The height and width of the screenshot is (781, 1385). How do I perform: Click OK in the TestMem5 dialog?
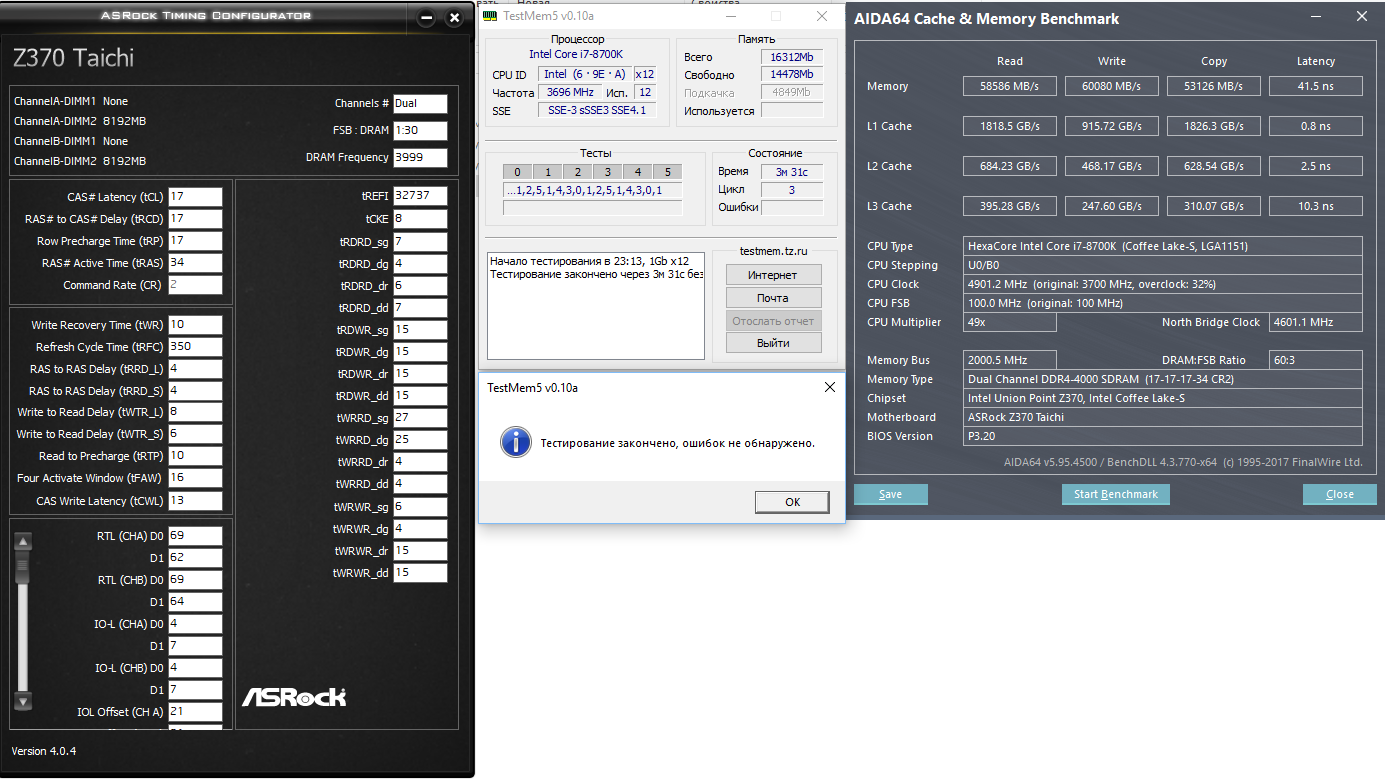click(x=792, y=502)
